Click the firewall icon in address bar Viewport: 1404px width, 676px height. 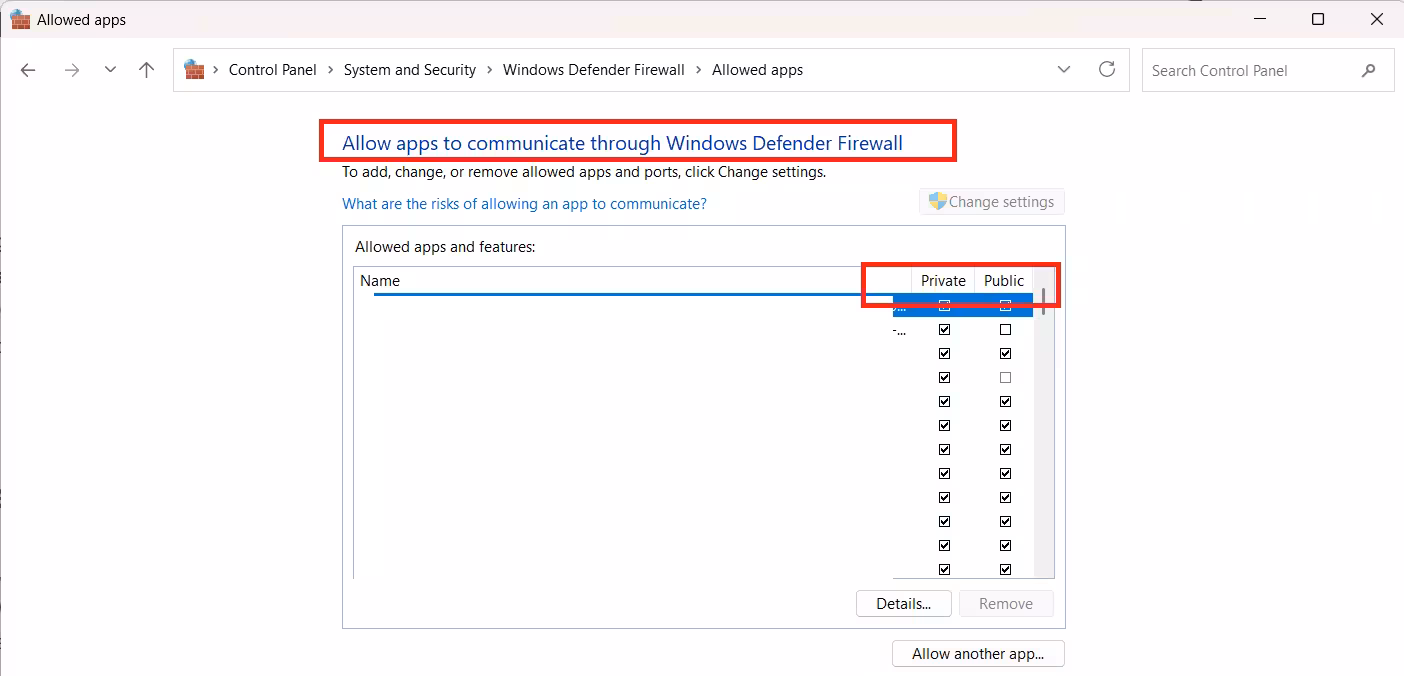coord(194,69)
